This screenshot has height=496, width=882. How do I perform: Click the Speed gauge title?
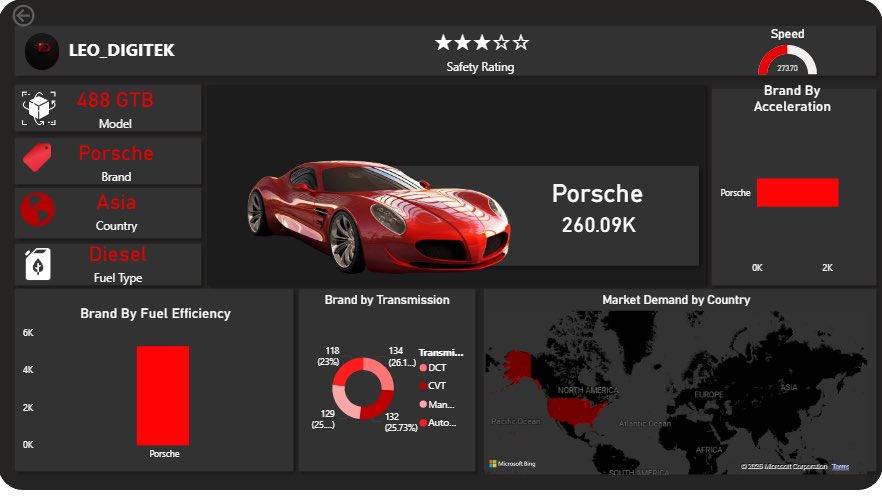788,34
